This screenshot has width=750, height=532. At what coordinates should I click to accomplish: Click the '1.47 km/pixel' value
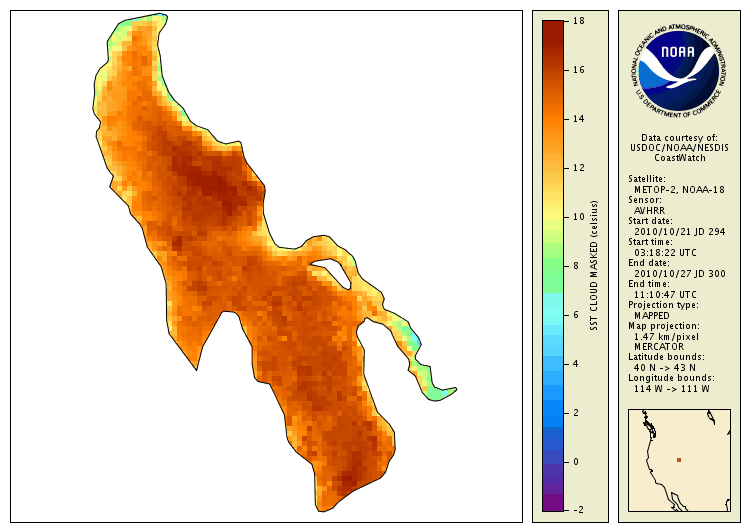(x=666, y=337)
